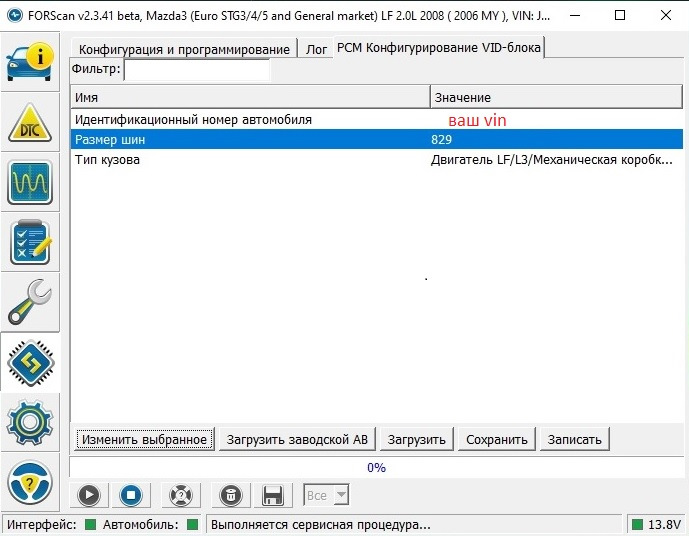Open the steering wheel help section
The image size is (689, 536).
click(30, 482)
